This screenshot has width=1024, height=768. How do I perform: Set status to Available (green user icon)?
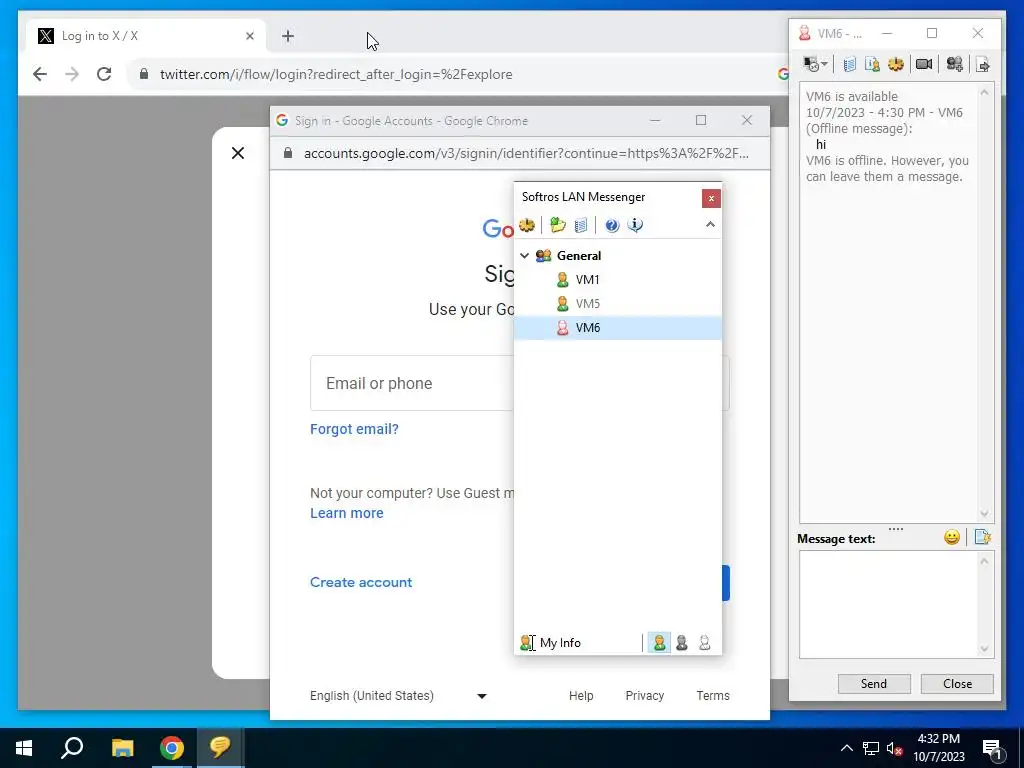[660, 643]
